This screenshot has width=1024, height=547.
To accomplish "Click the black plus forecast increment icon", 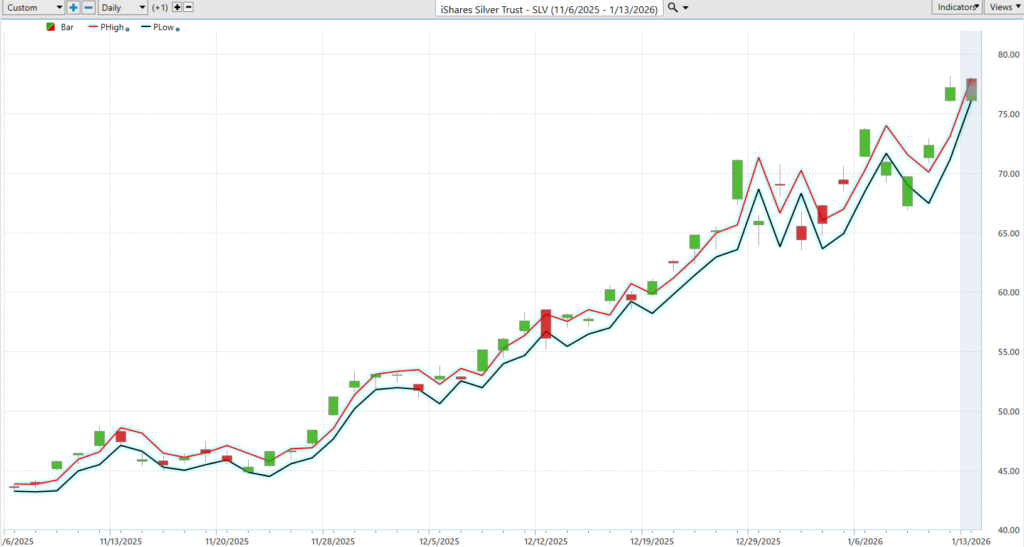I will tap(177, 7).
